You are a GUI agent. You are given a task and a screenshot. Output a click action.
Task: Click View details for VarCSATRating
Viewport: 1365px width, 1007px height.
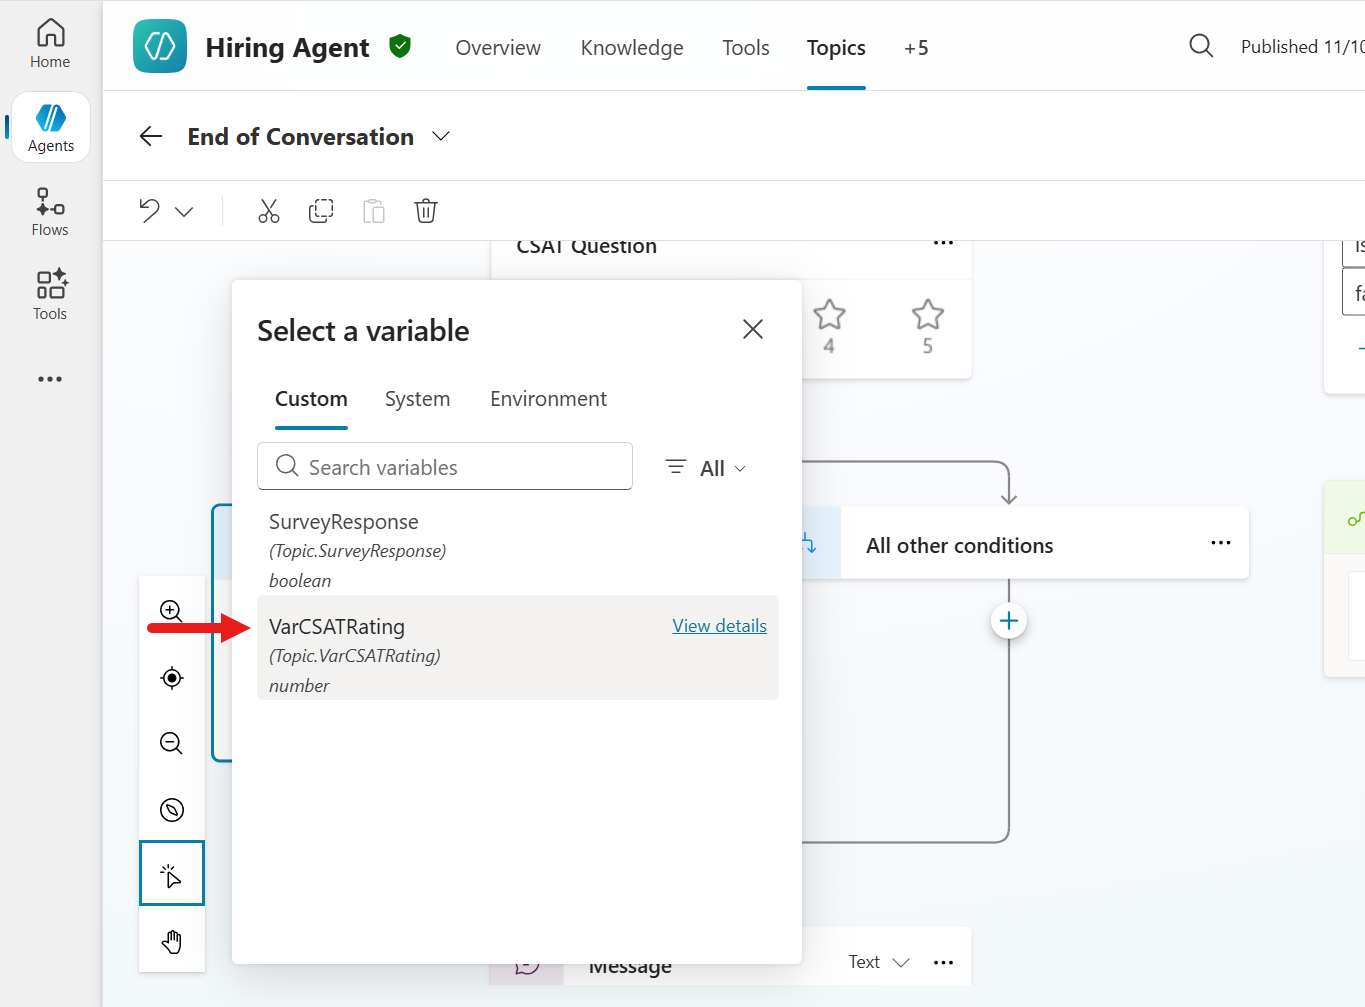click(x=719, y=625)
